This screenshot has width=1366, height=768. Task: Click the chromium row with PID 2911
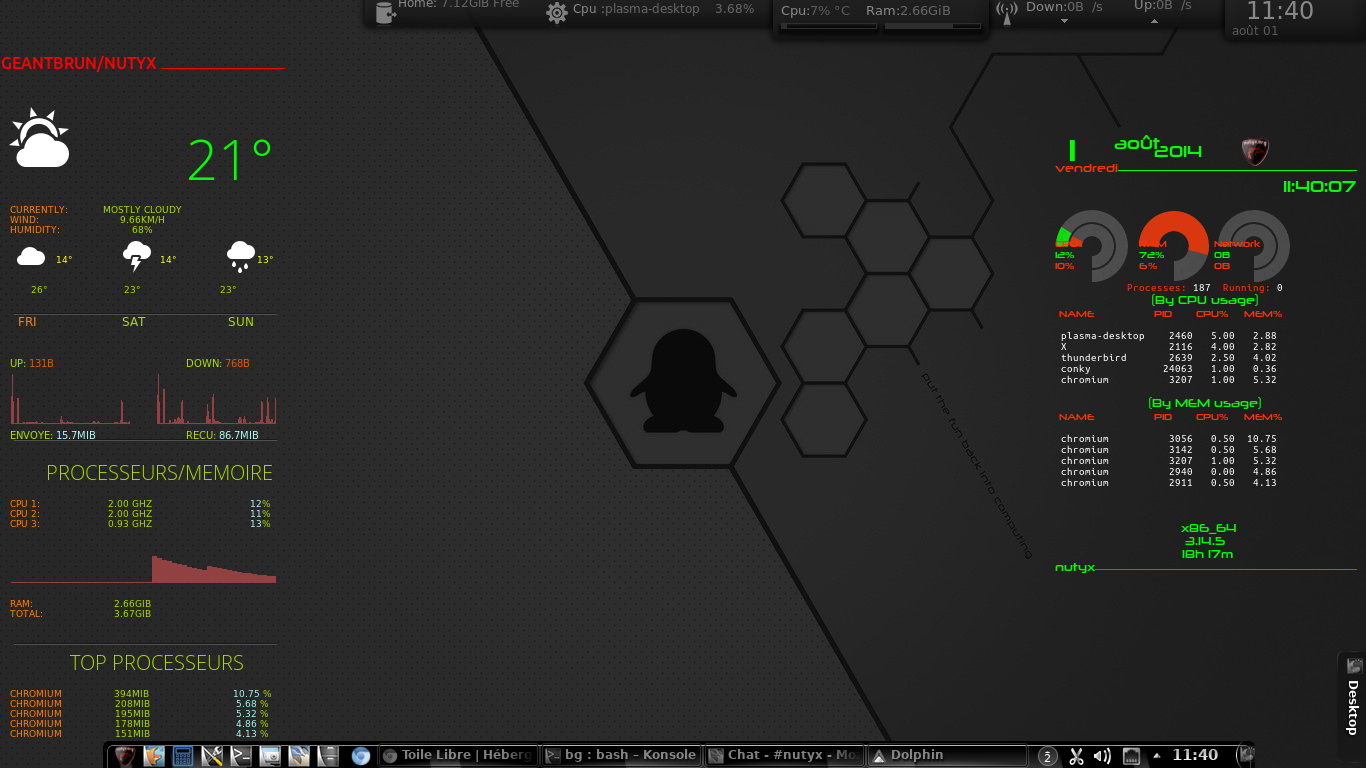[x=1168, y=483]
